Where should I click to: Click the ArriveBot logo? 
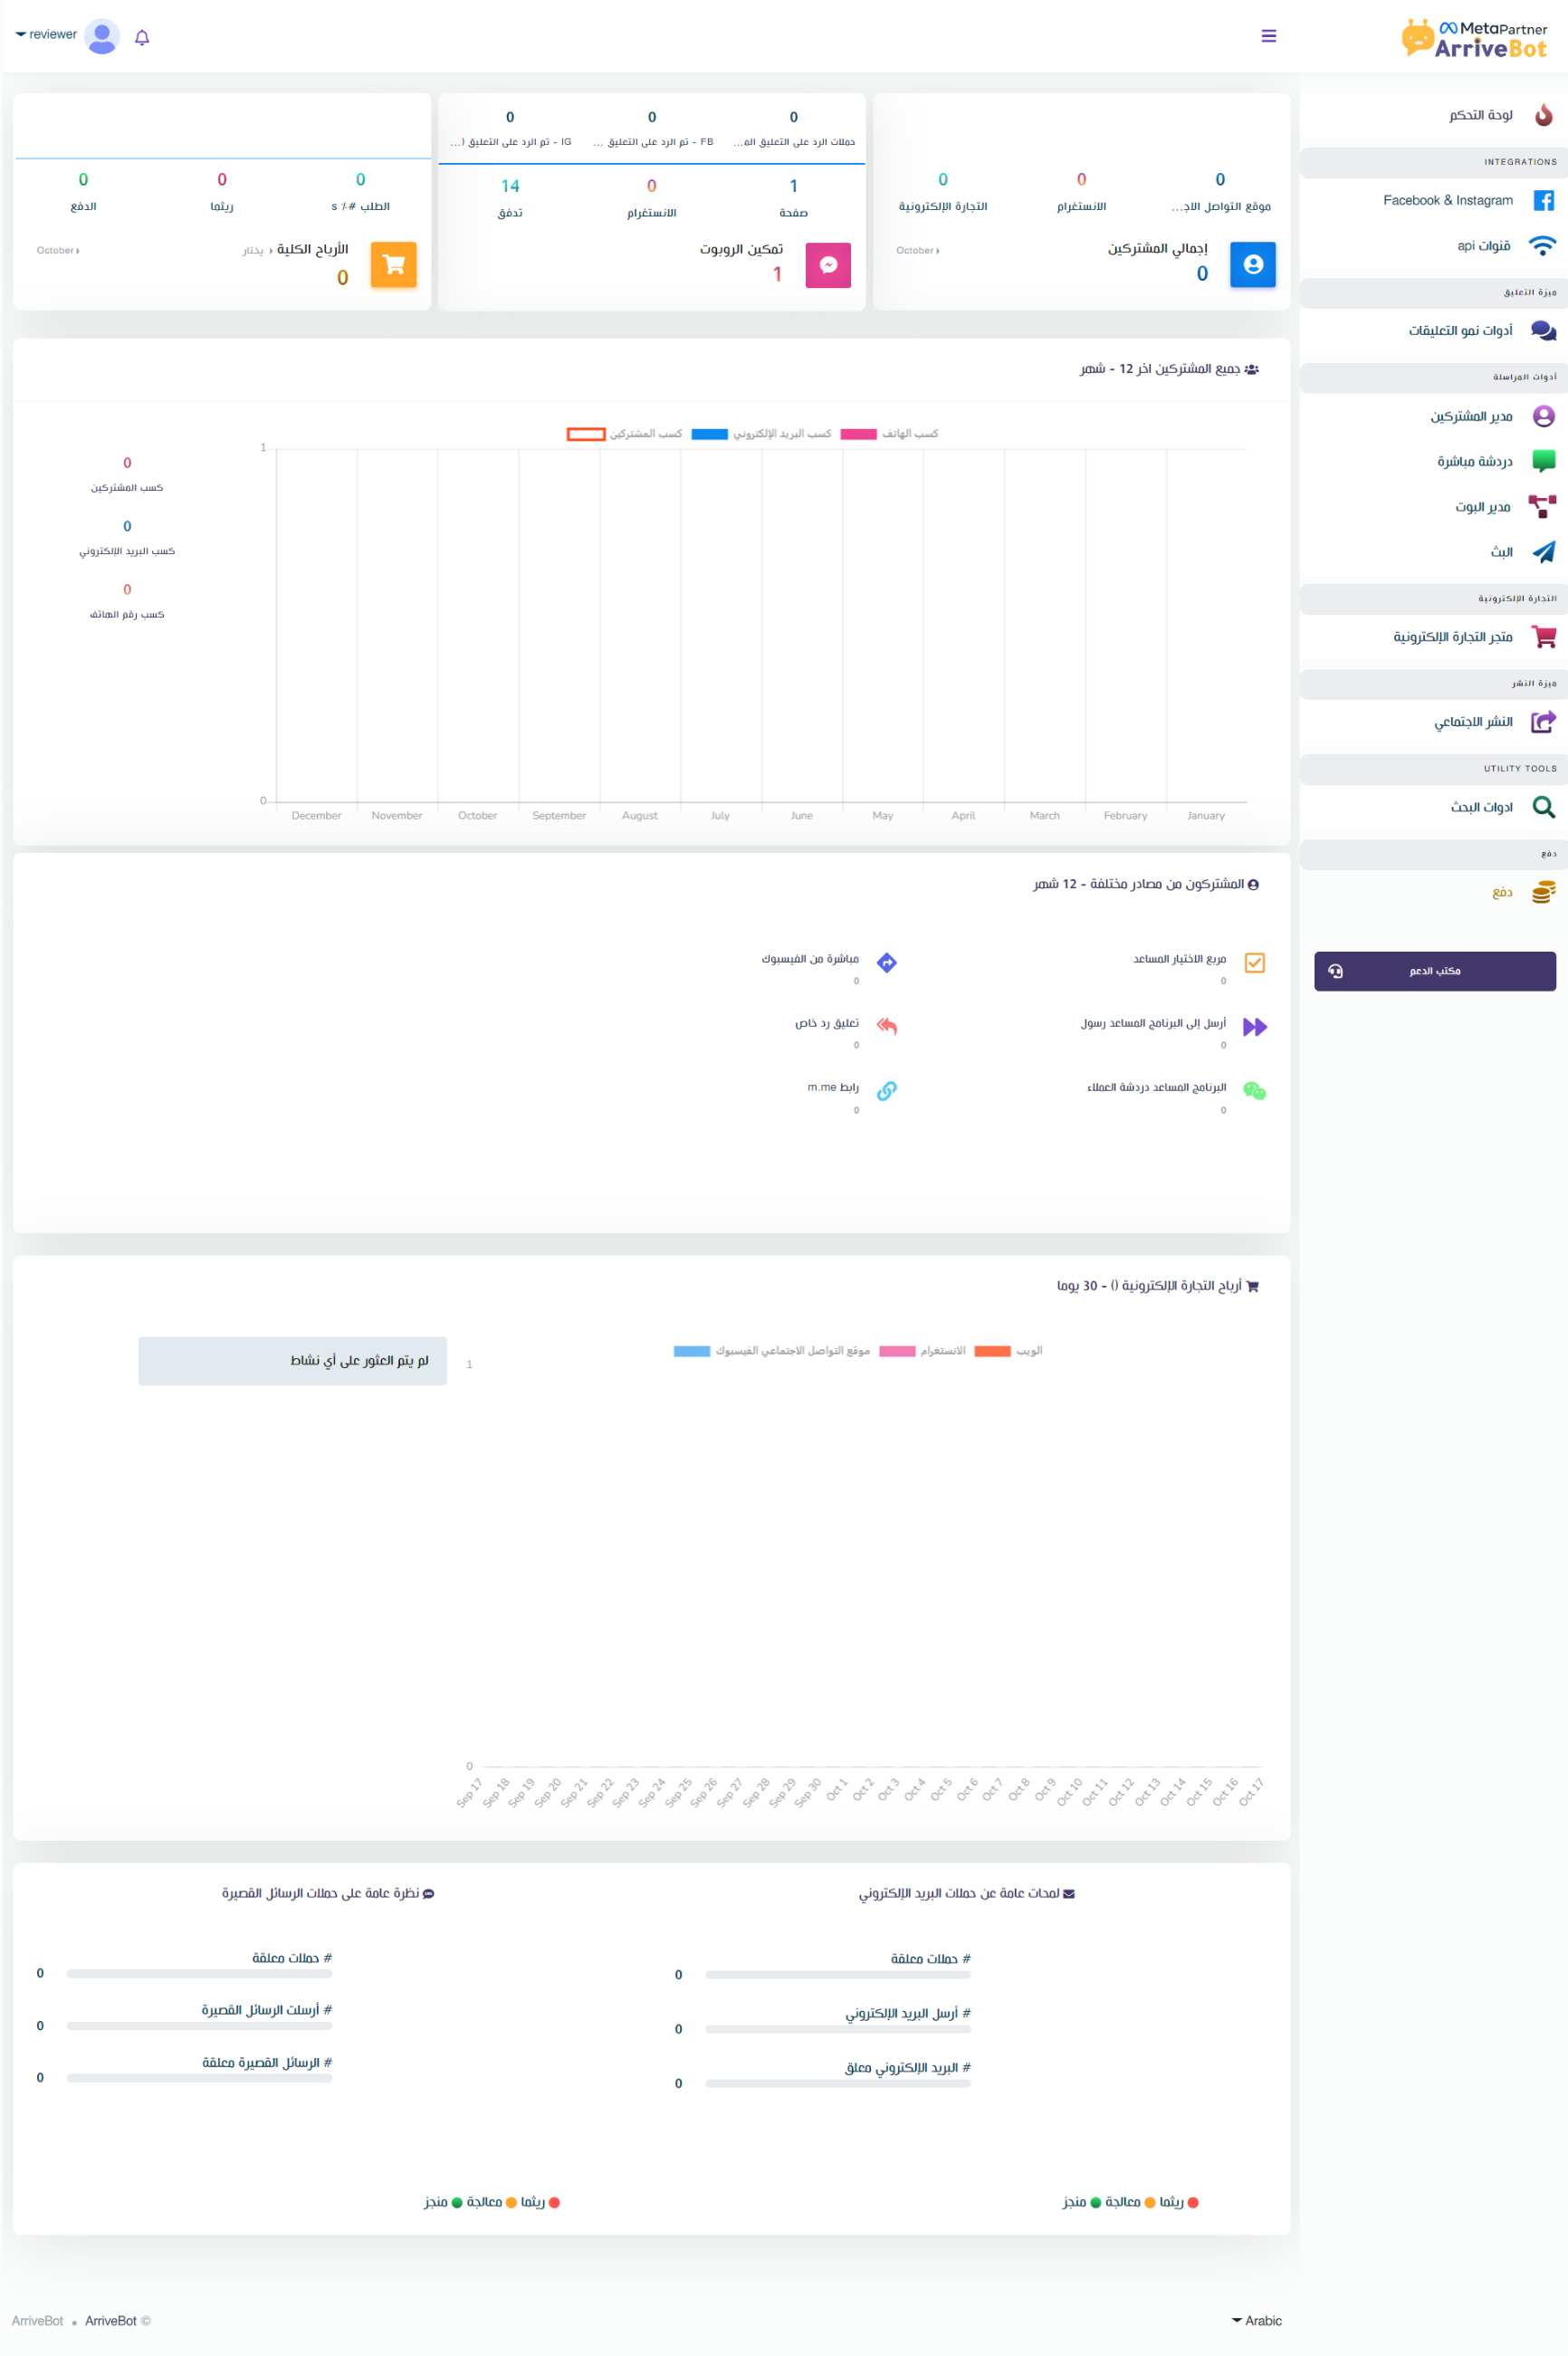tap(1474, 39)
